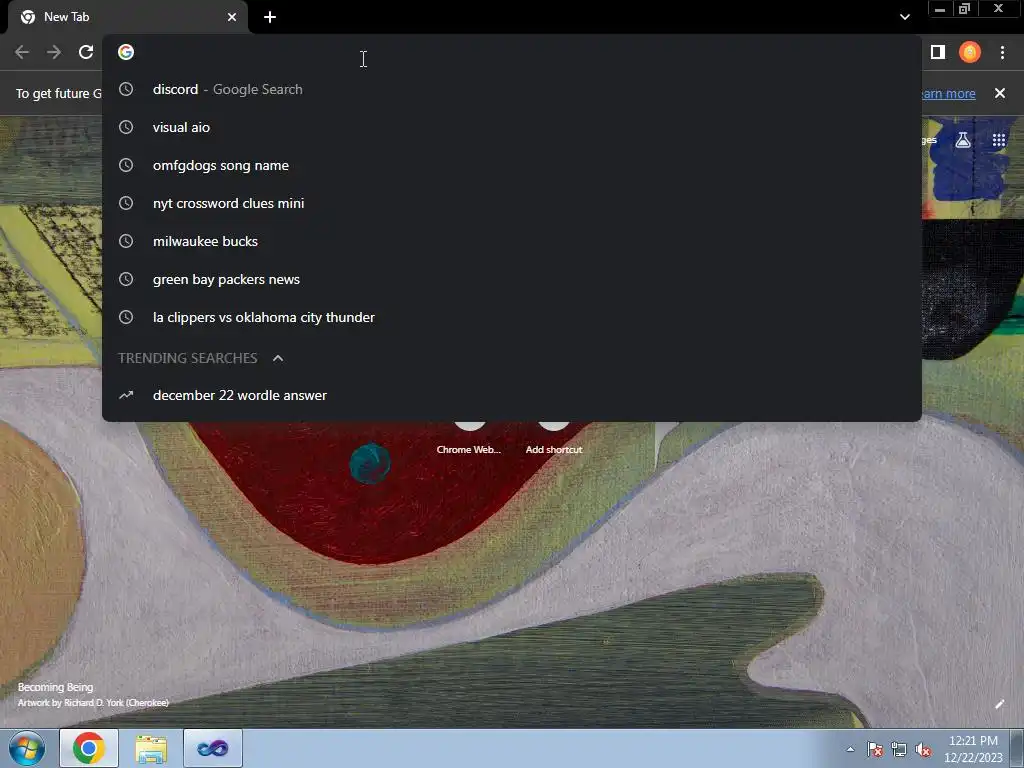This screenshot has width=1024, height=768.
Task: Click the trending arrow icon beside wordle answer
Action: (x=126, y=395)
